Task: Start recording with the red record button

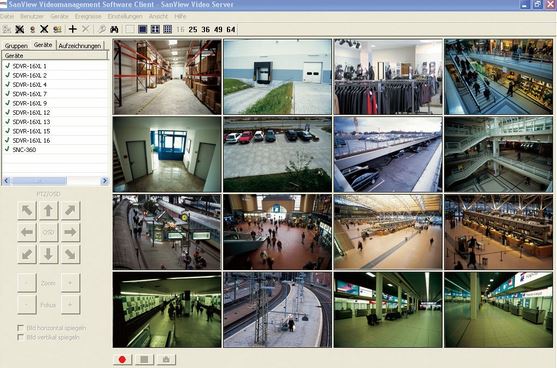Action: click(x=122, y=359)
